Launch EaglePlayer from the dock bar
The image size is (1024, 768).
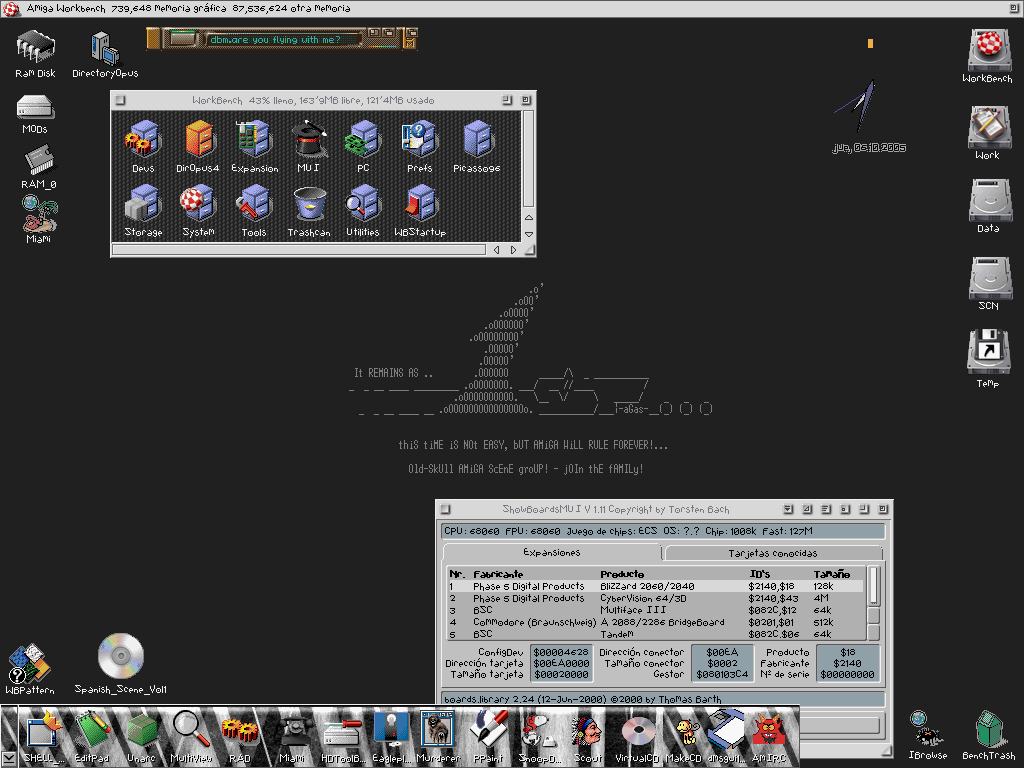pyautogui.click(x=391, y=737)
